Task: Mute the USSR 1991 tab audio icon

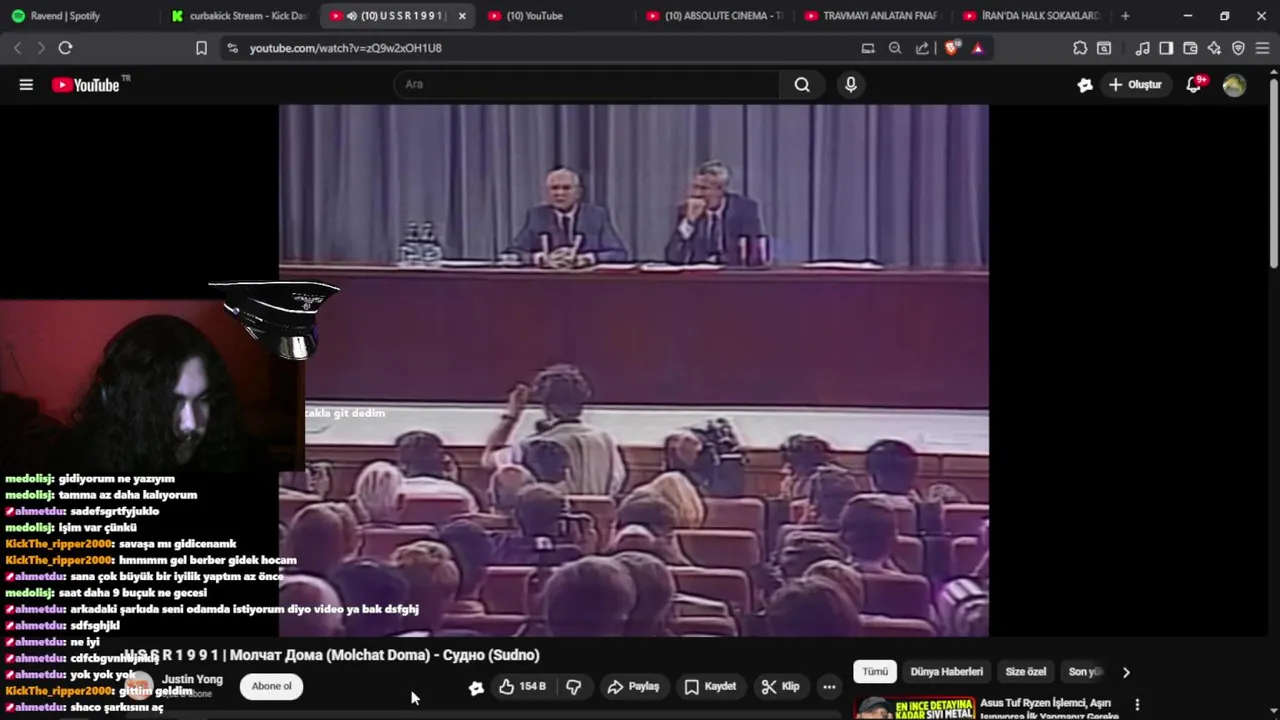Action: [x=352, y=16]
